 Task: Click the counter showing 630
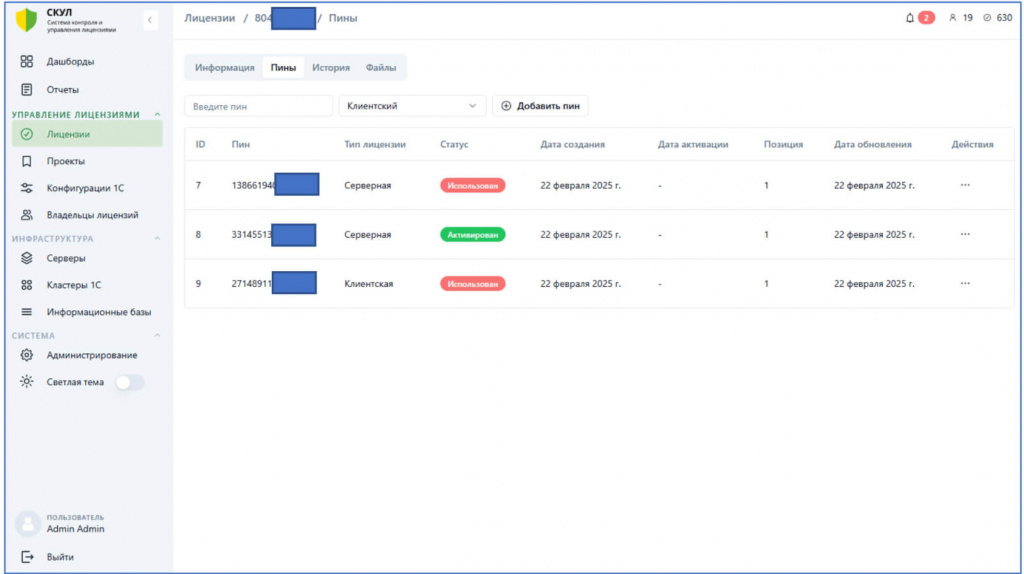pyautogui.click(x=997, y=18)
